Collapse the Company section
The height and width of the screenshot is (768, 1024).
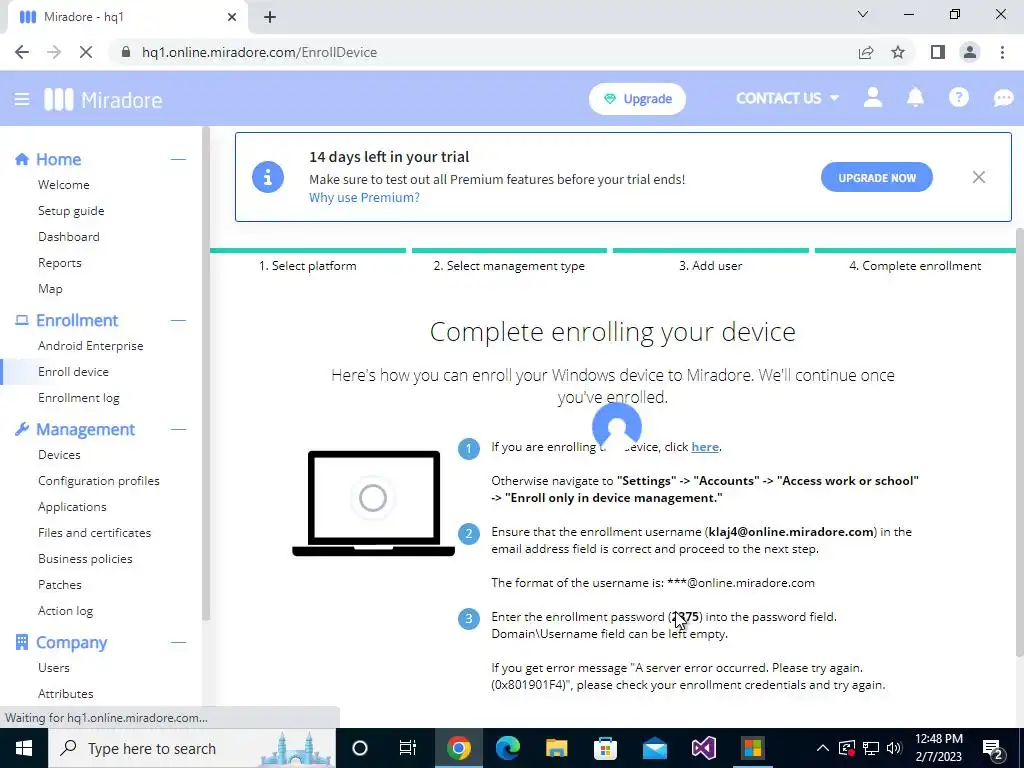[178, 642]
